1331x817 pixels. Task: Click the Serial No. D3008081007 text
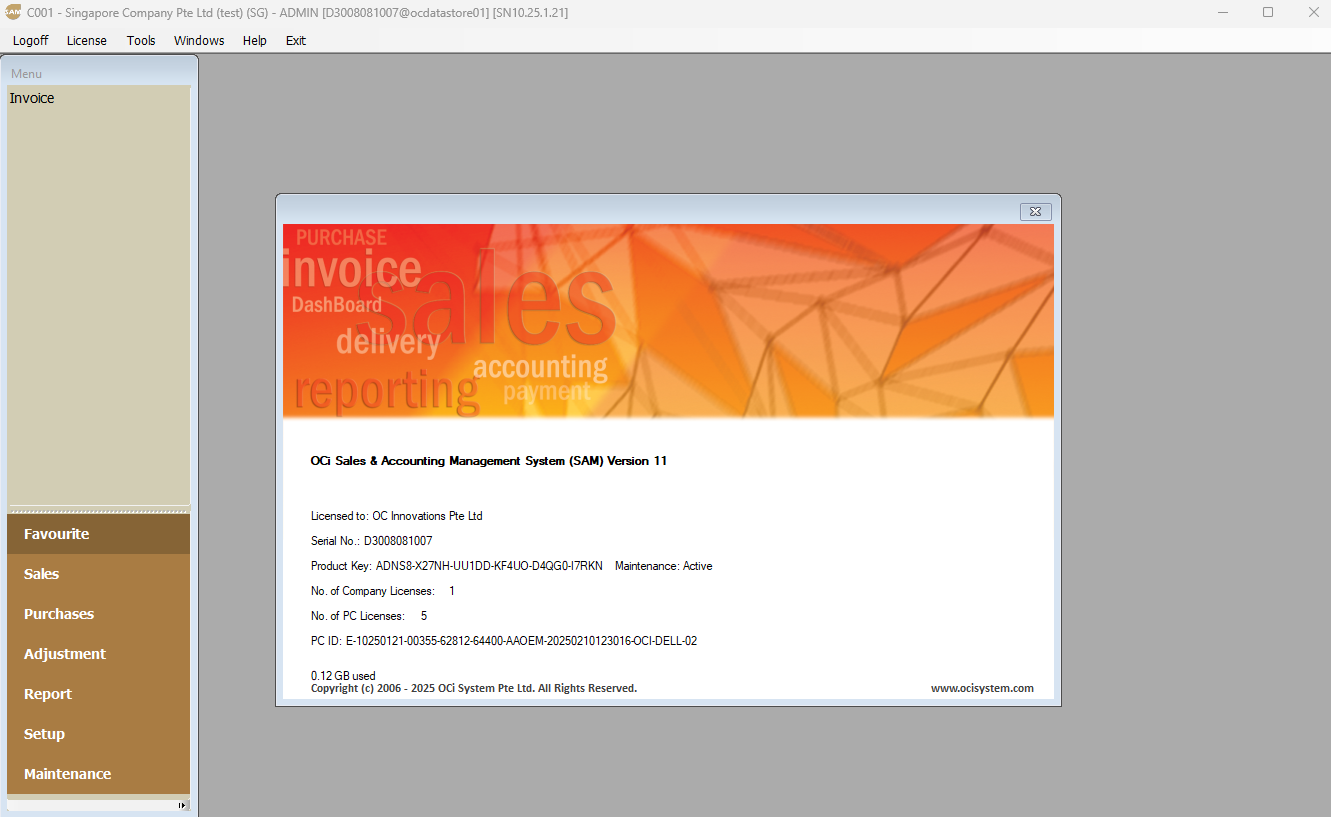pos(372,541)
